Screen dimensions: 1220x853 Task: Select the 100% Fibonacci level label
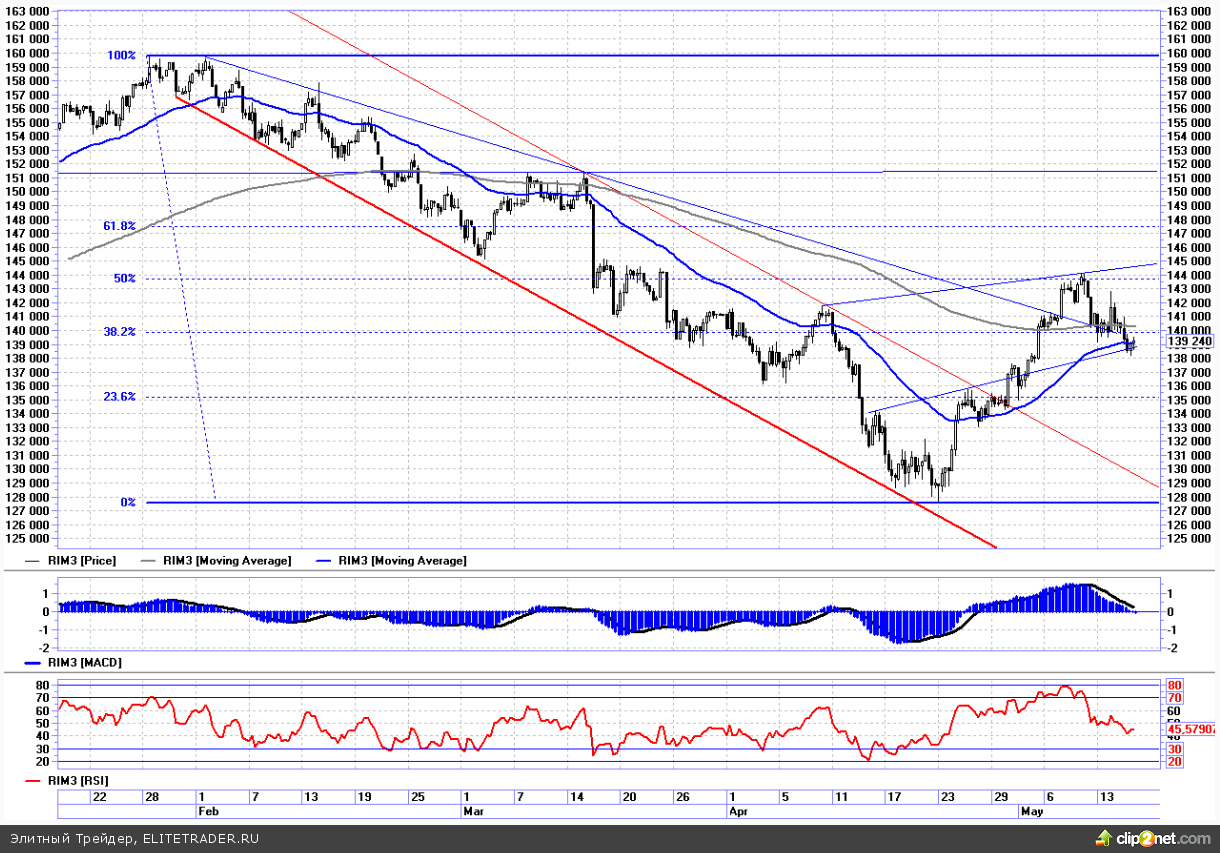click(121, 55)
